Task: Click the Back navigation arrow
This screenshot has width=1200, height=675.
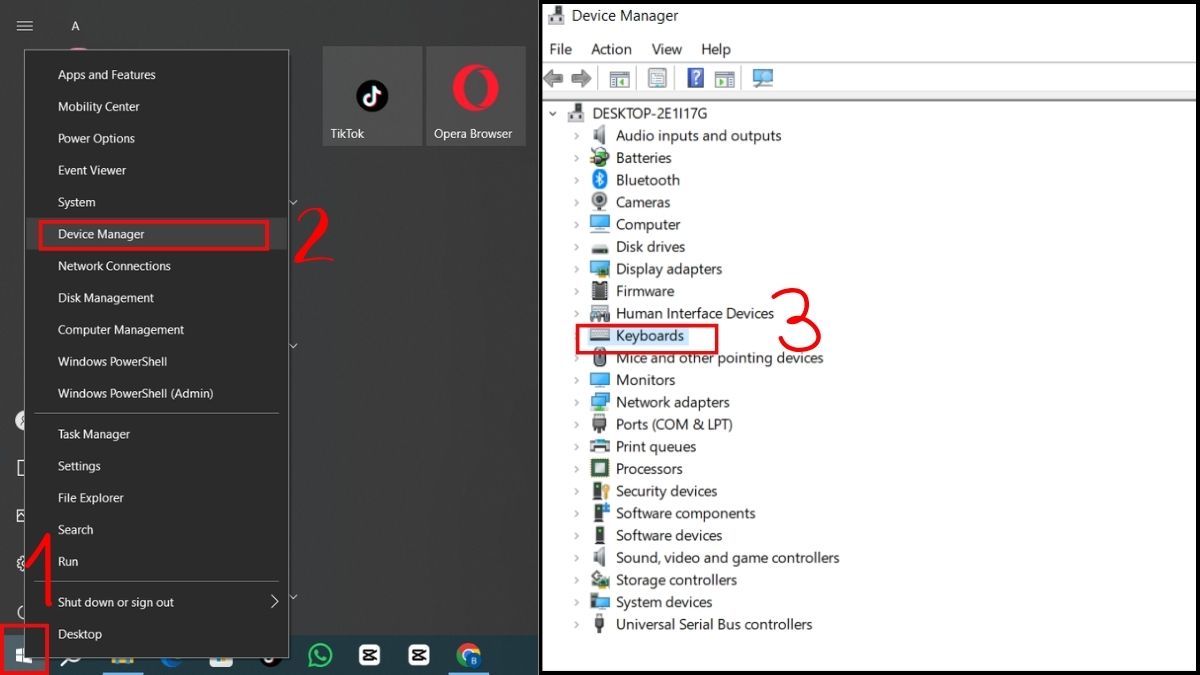Action: point(553,78)
